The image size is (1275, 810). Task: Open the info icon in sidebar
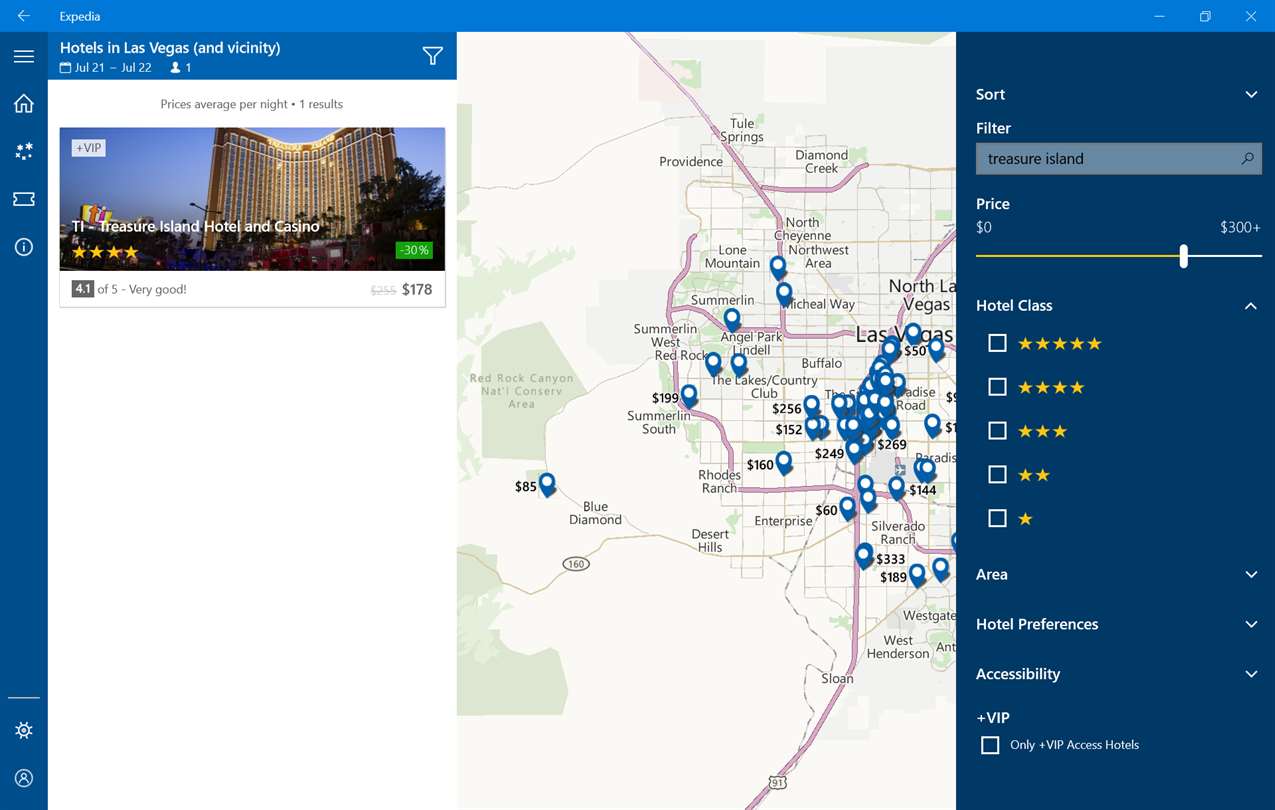tap(24, 247)
